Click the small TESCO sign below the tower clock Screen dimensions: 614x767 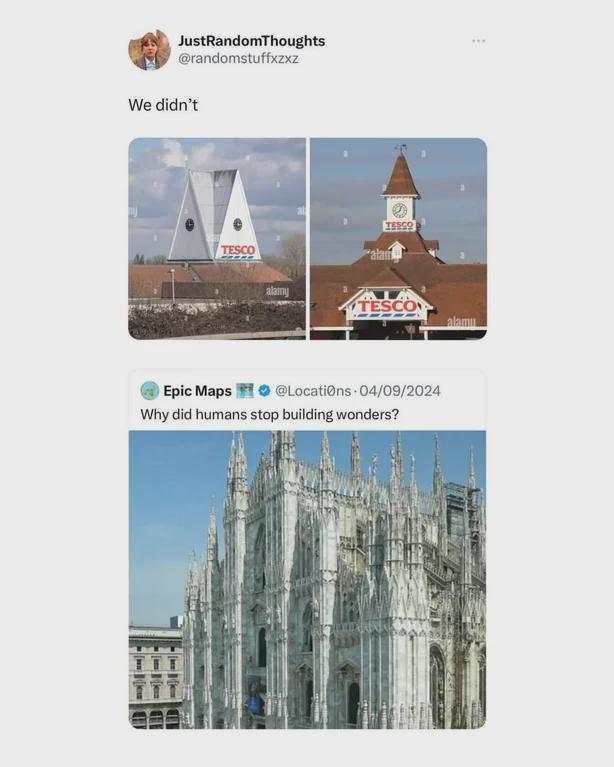point(399,226)
